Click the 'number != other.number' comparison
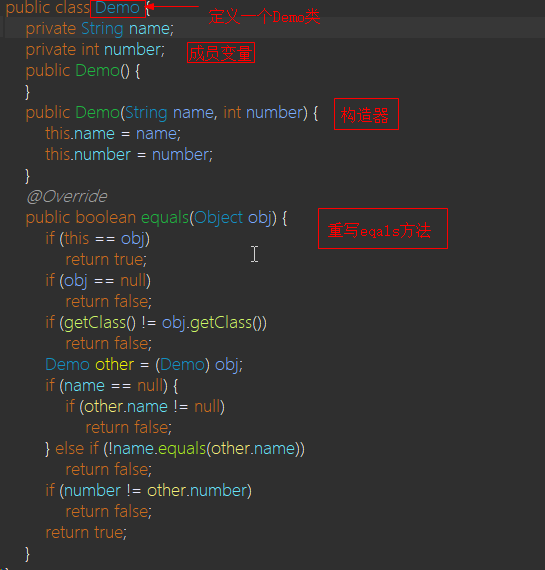545x570 pixels. click(x=156, y=491)
